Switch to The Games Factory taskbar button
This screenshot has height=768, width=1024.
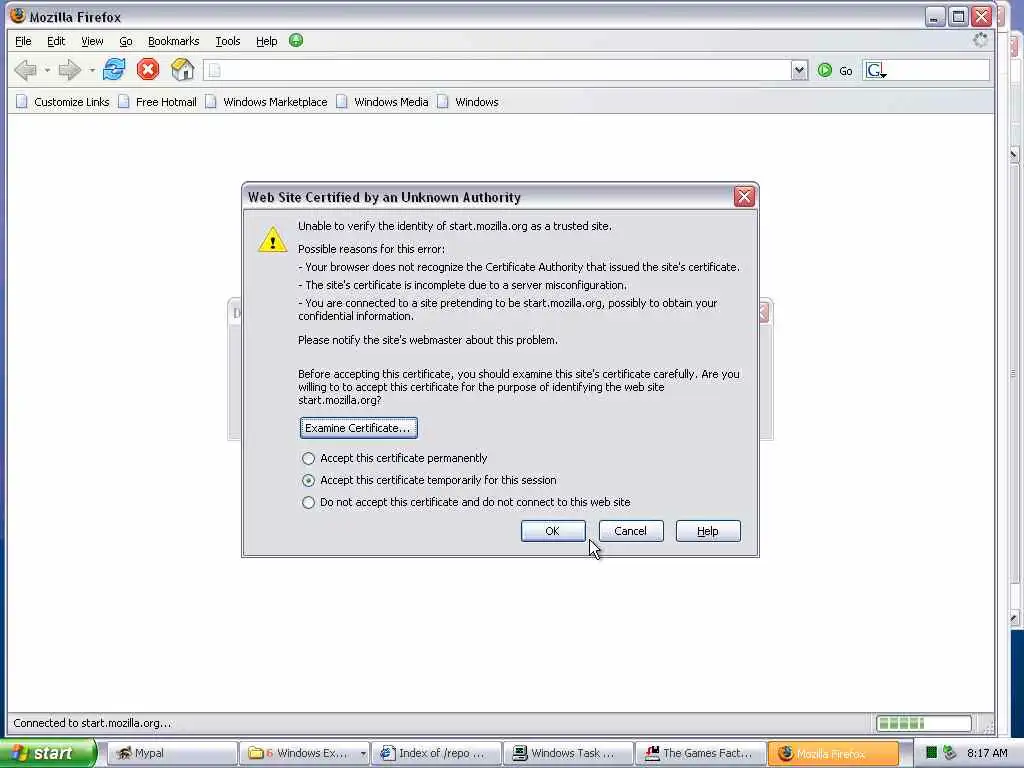coord(700,753)
